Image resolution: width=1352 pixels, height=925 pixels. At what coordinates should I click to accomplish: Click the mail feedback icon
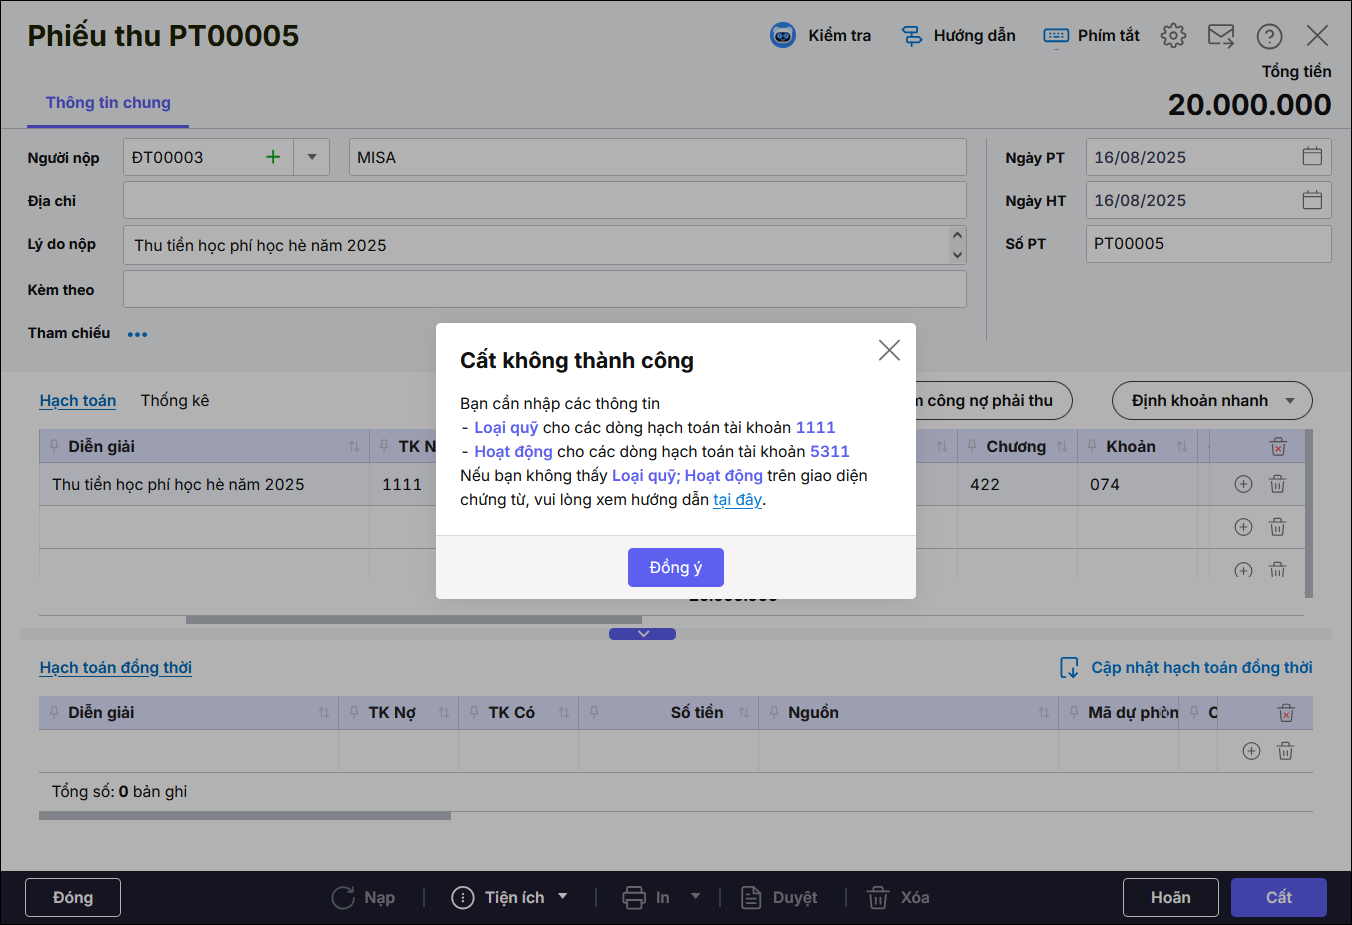click(x=1220, y=36)
